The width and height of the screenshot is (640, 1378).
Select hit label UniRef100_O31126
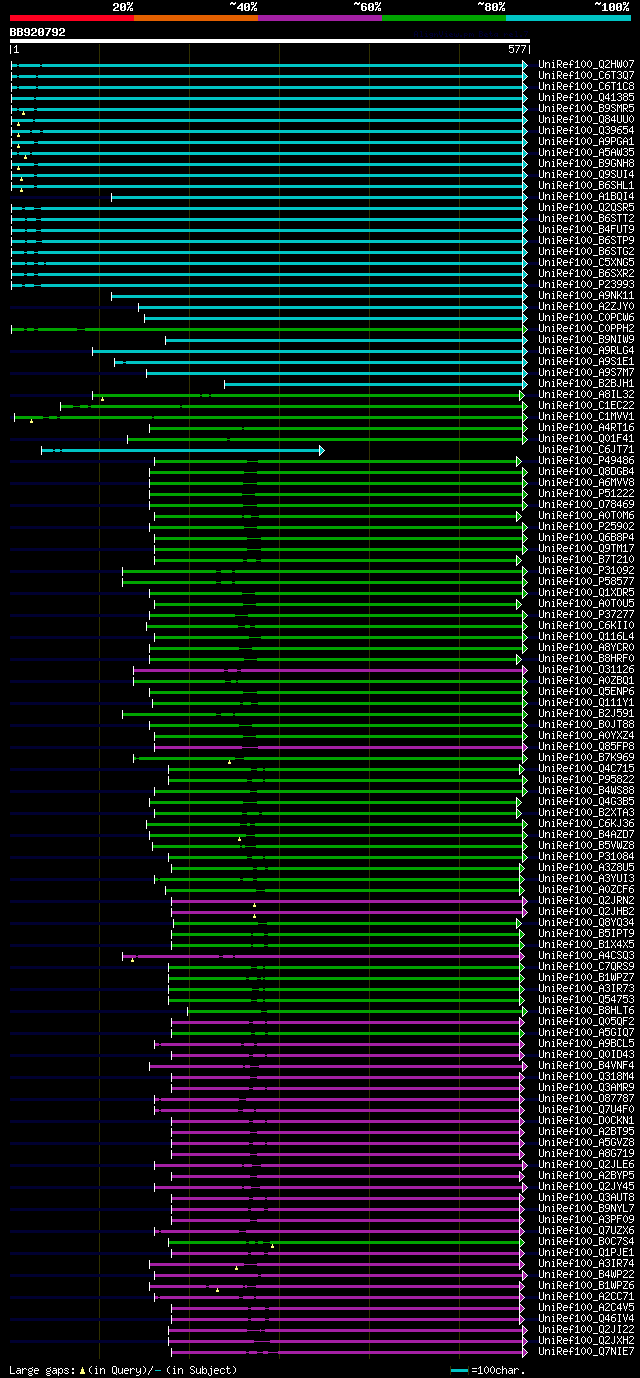click(586, 669)
